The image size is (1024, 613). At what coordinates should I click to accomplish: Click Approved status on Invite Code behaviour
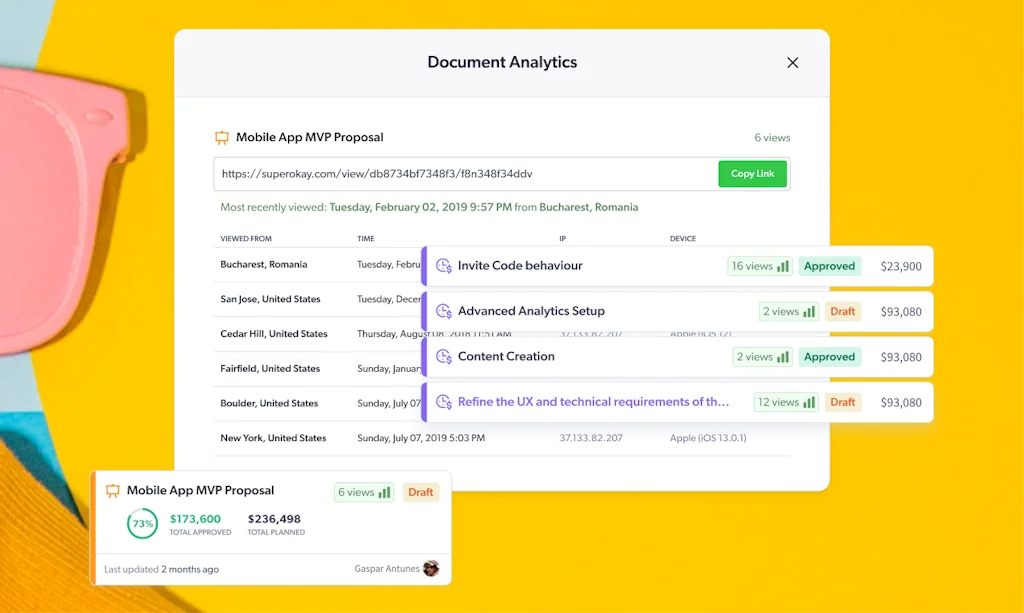point(829,266)
